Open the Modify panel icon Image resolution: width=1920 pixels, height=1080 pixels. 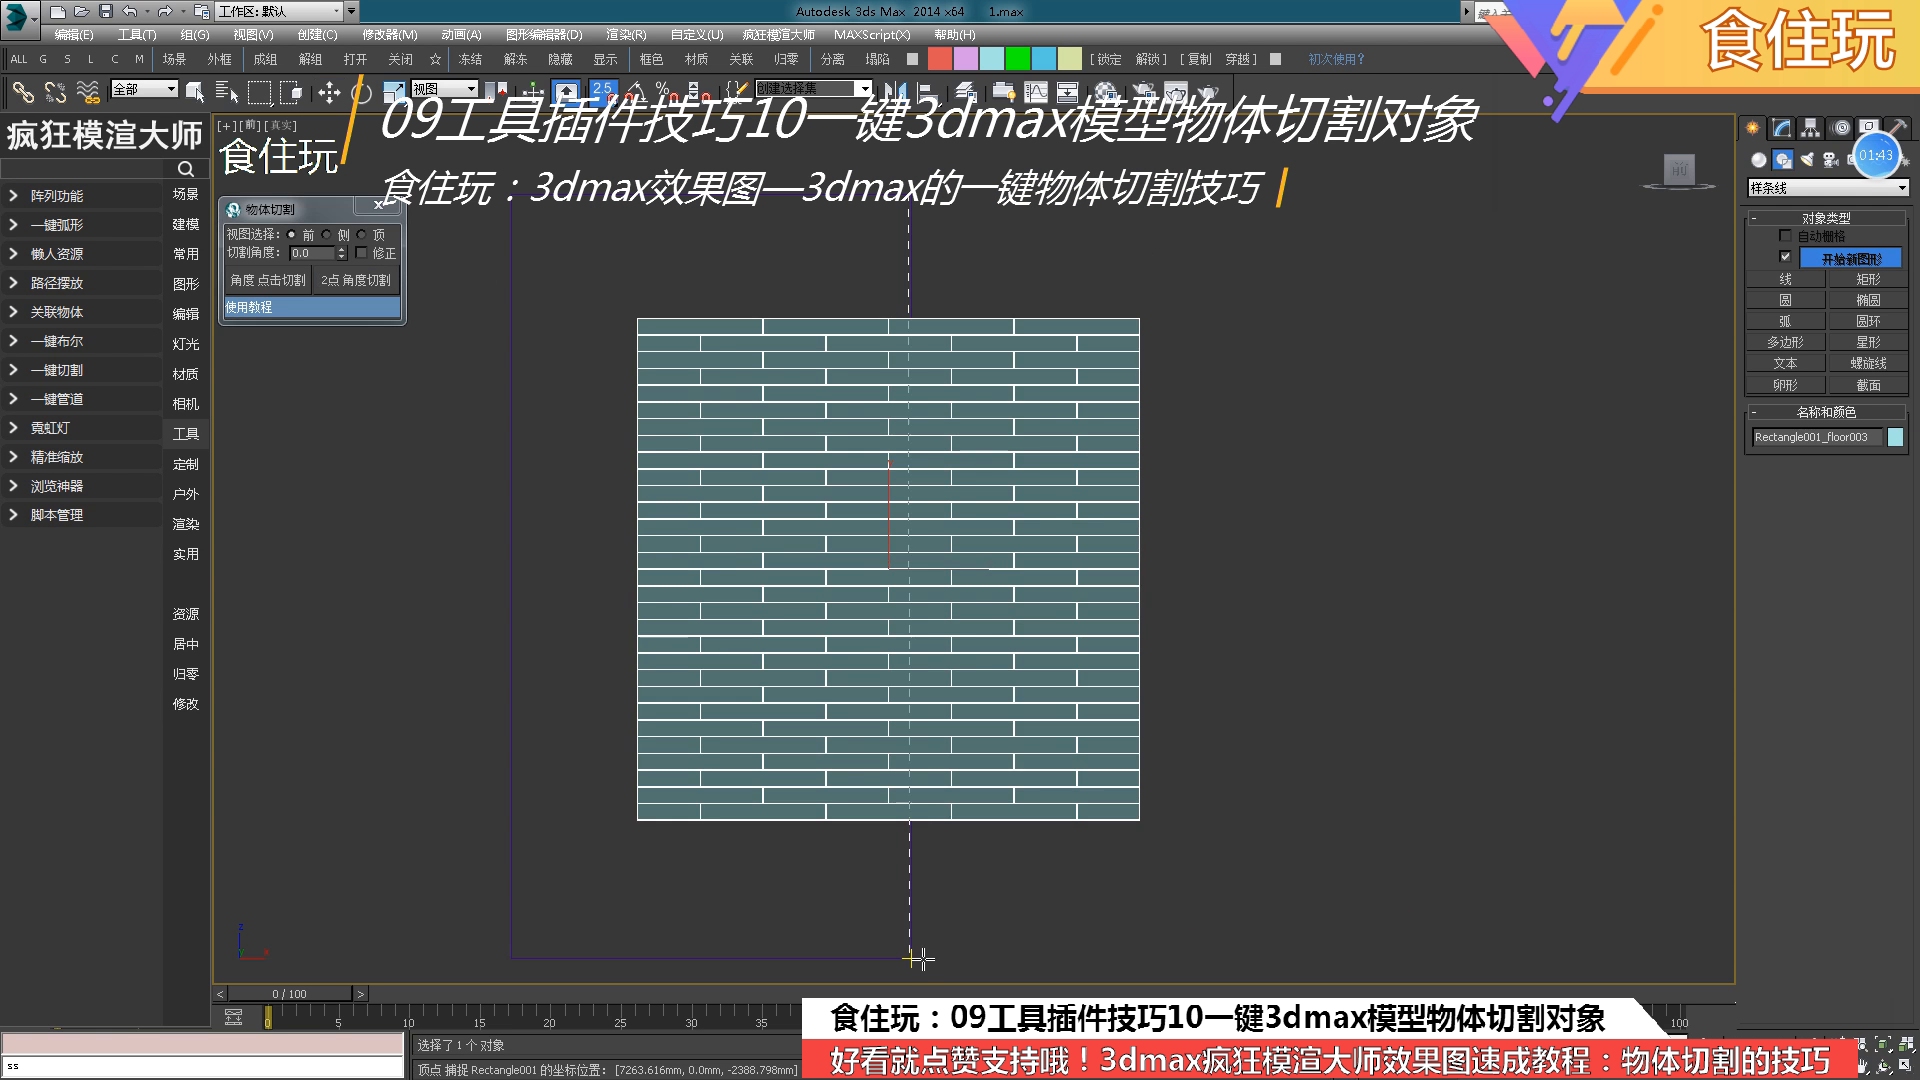coord(1781,128)
